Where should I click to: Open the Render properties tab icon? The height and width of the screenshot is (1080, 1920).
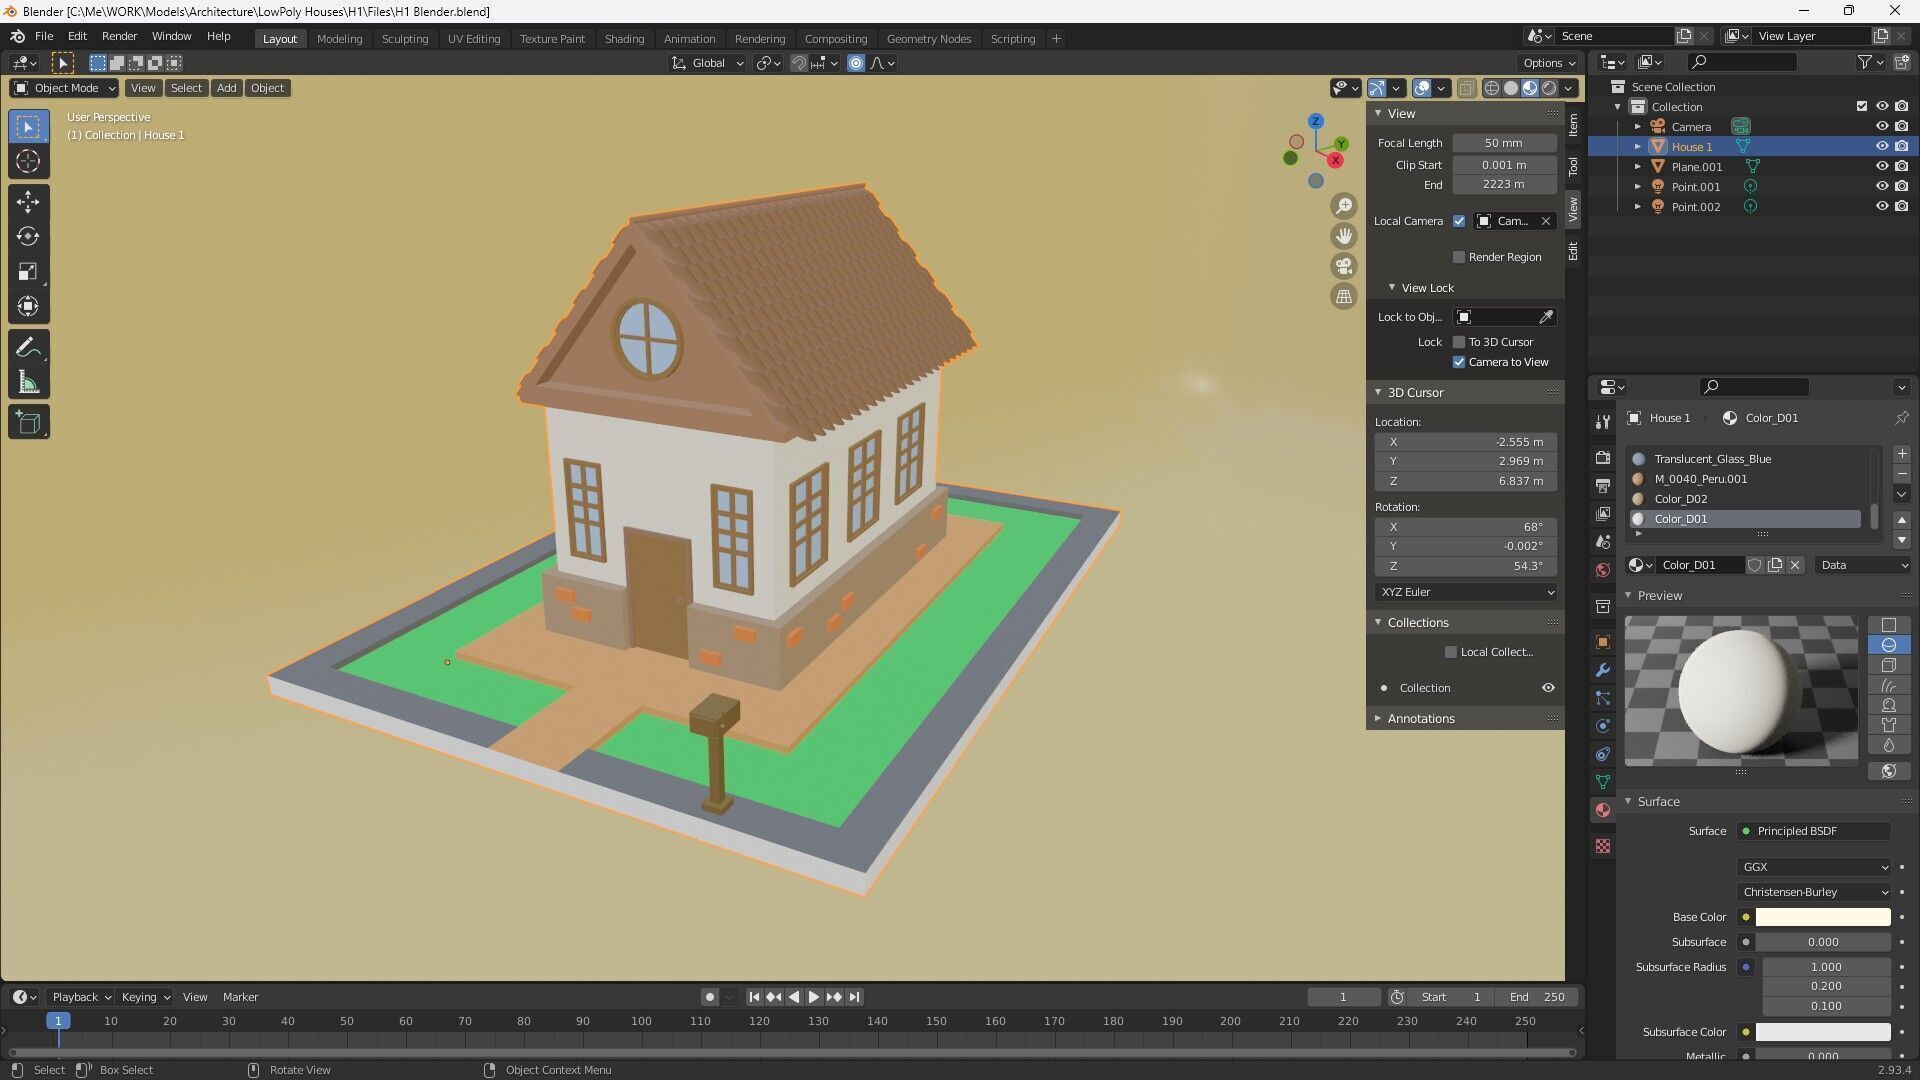(x=1603, y=458)
